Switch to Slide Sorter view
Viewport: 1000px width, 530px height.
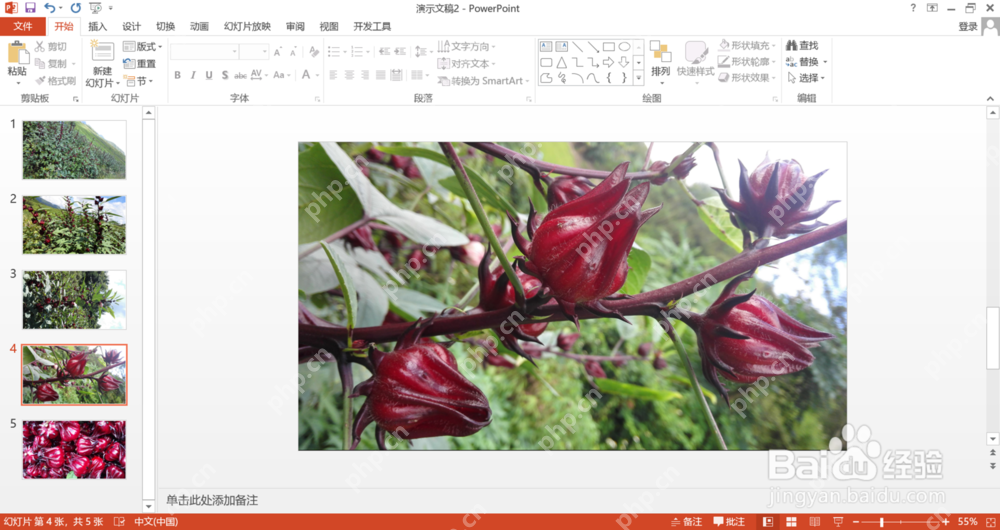click(791, 522)
